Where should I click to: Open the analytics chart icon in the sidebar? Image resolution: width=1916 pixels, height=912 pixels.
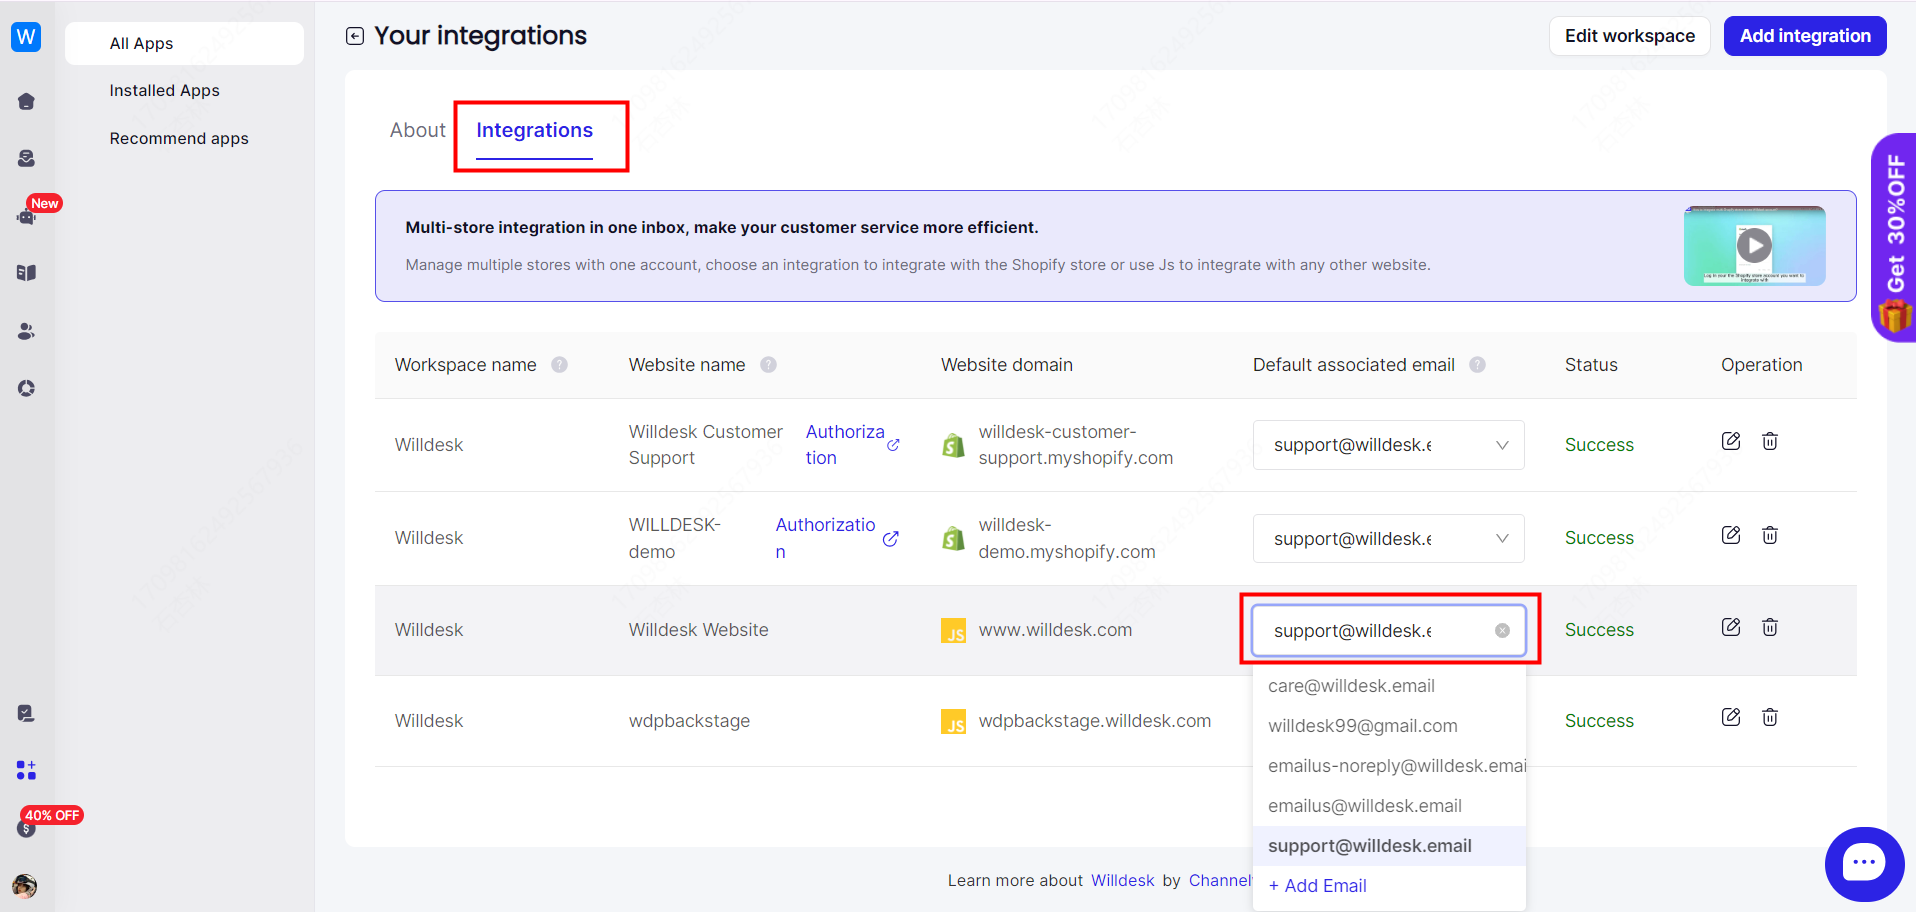[26, 388]
